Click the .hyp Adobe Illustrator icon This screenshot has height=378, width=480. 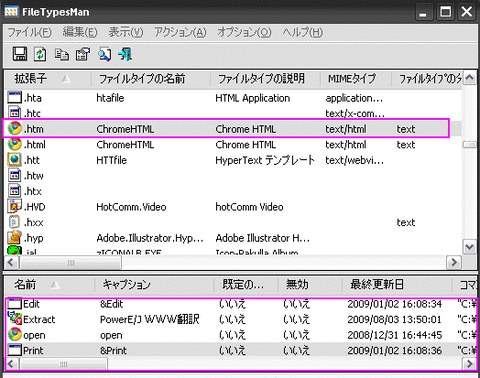click(15, 237)
